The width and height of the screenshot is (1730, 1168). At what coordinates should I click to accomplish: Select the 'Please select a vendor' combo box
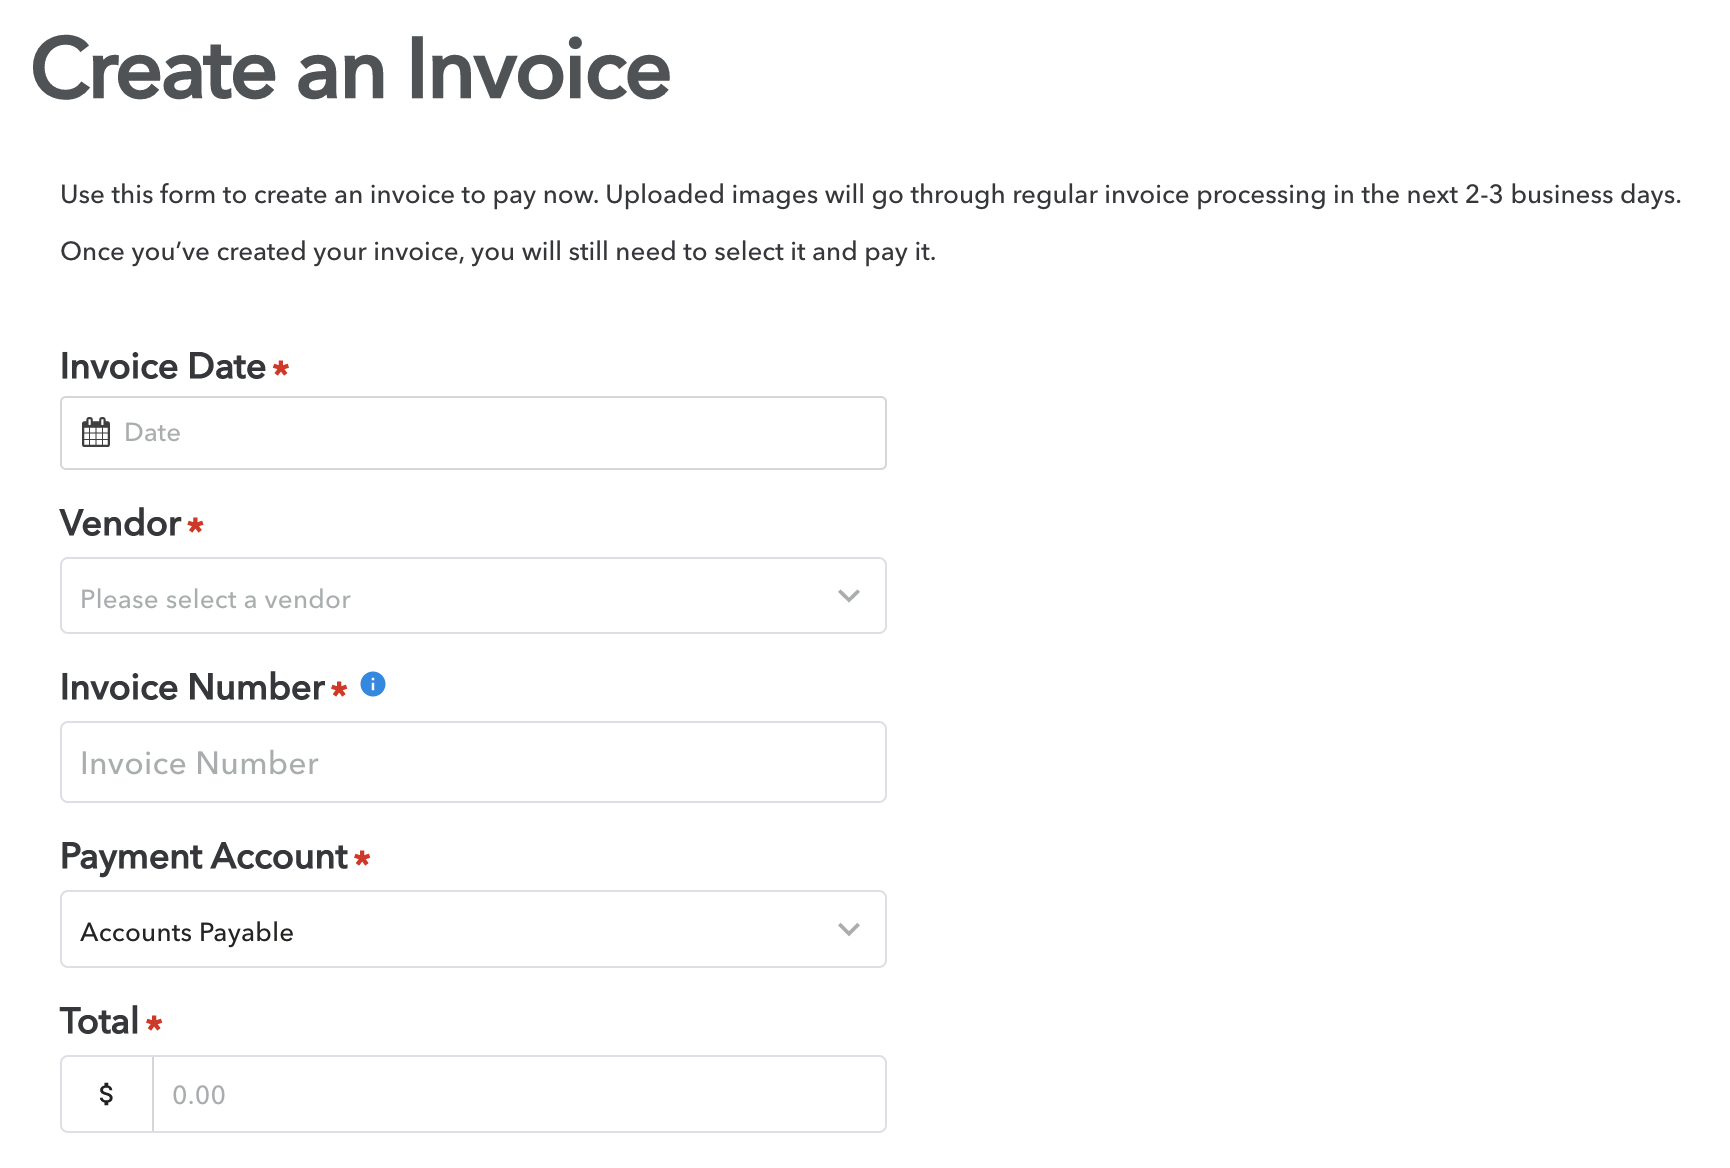point(473,596)
